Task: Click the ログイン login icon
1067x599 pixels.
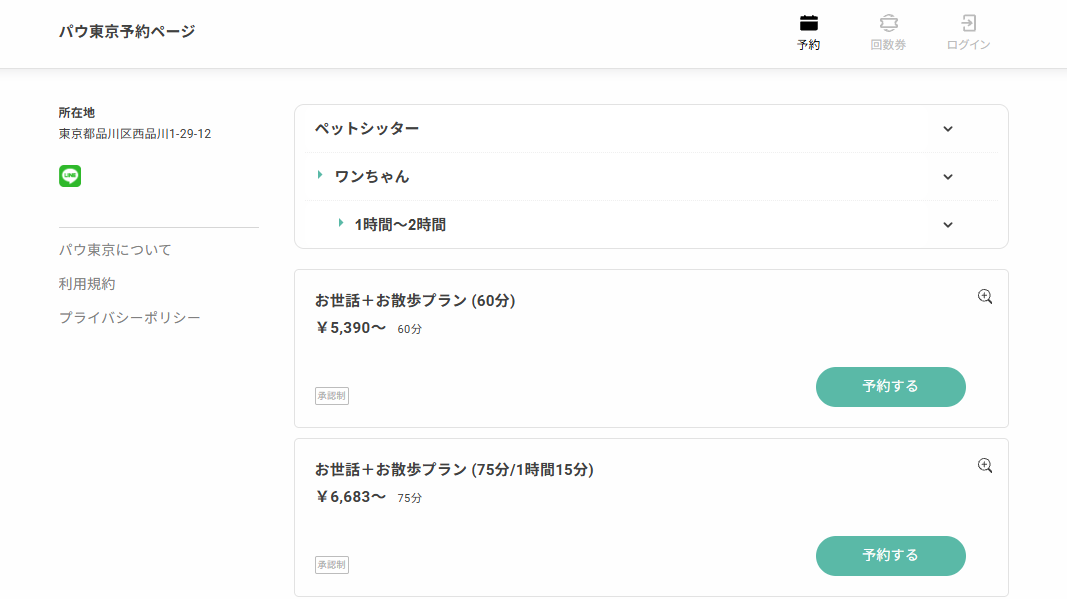Action: click(968, 23)
